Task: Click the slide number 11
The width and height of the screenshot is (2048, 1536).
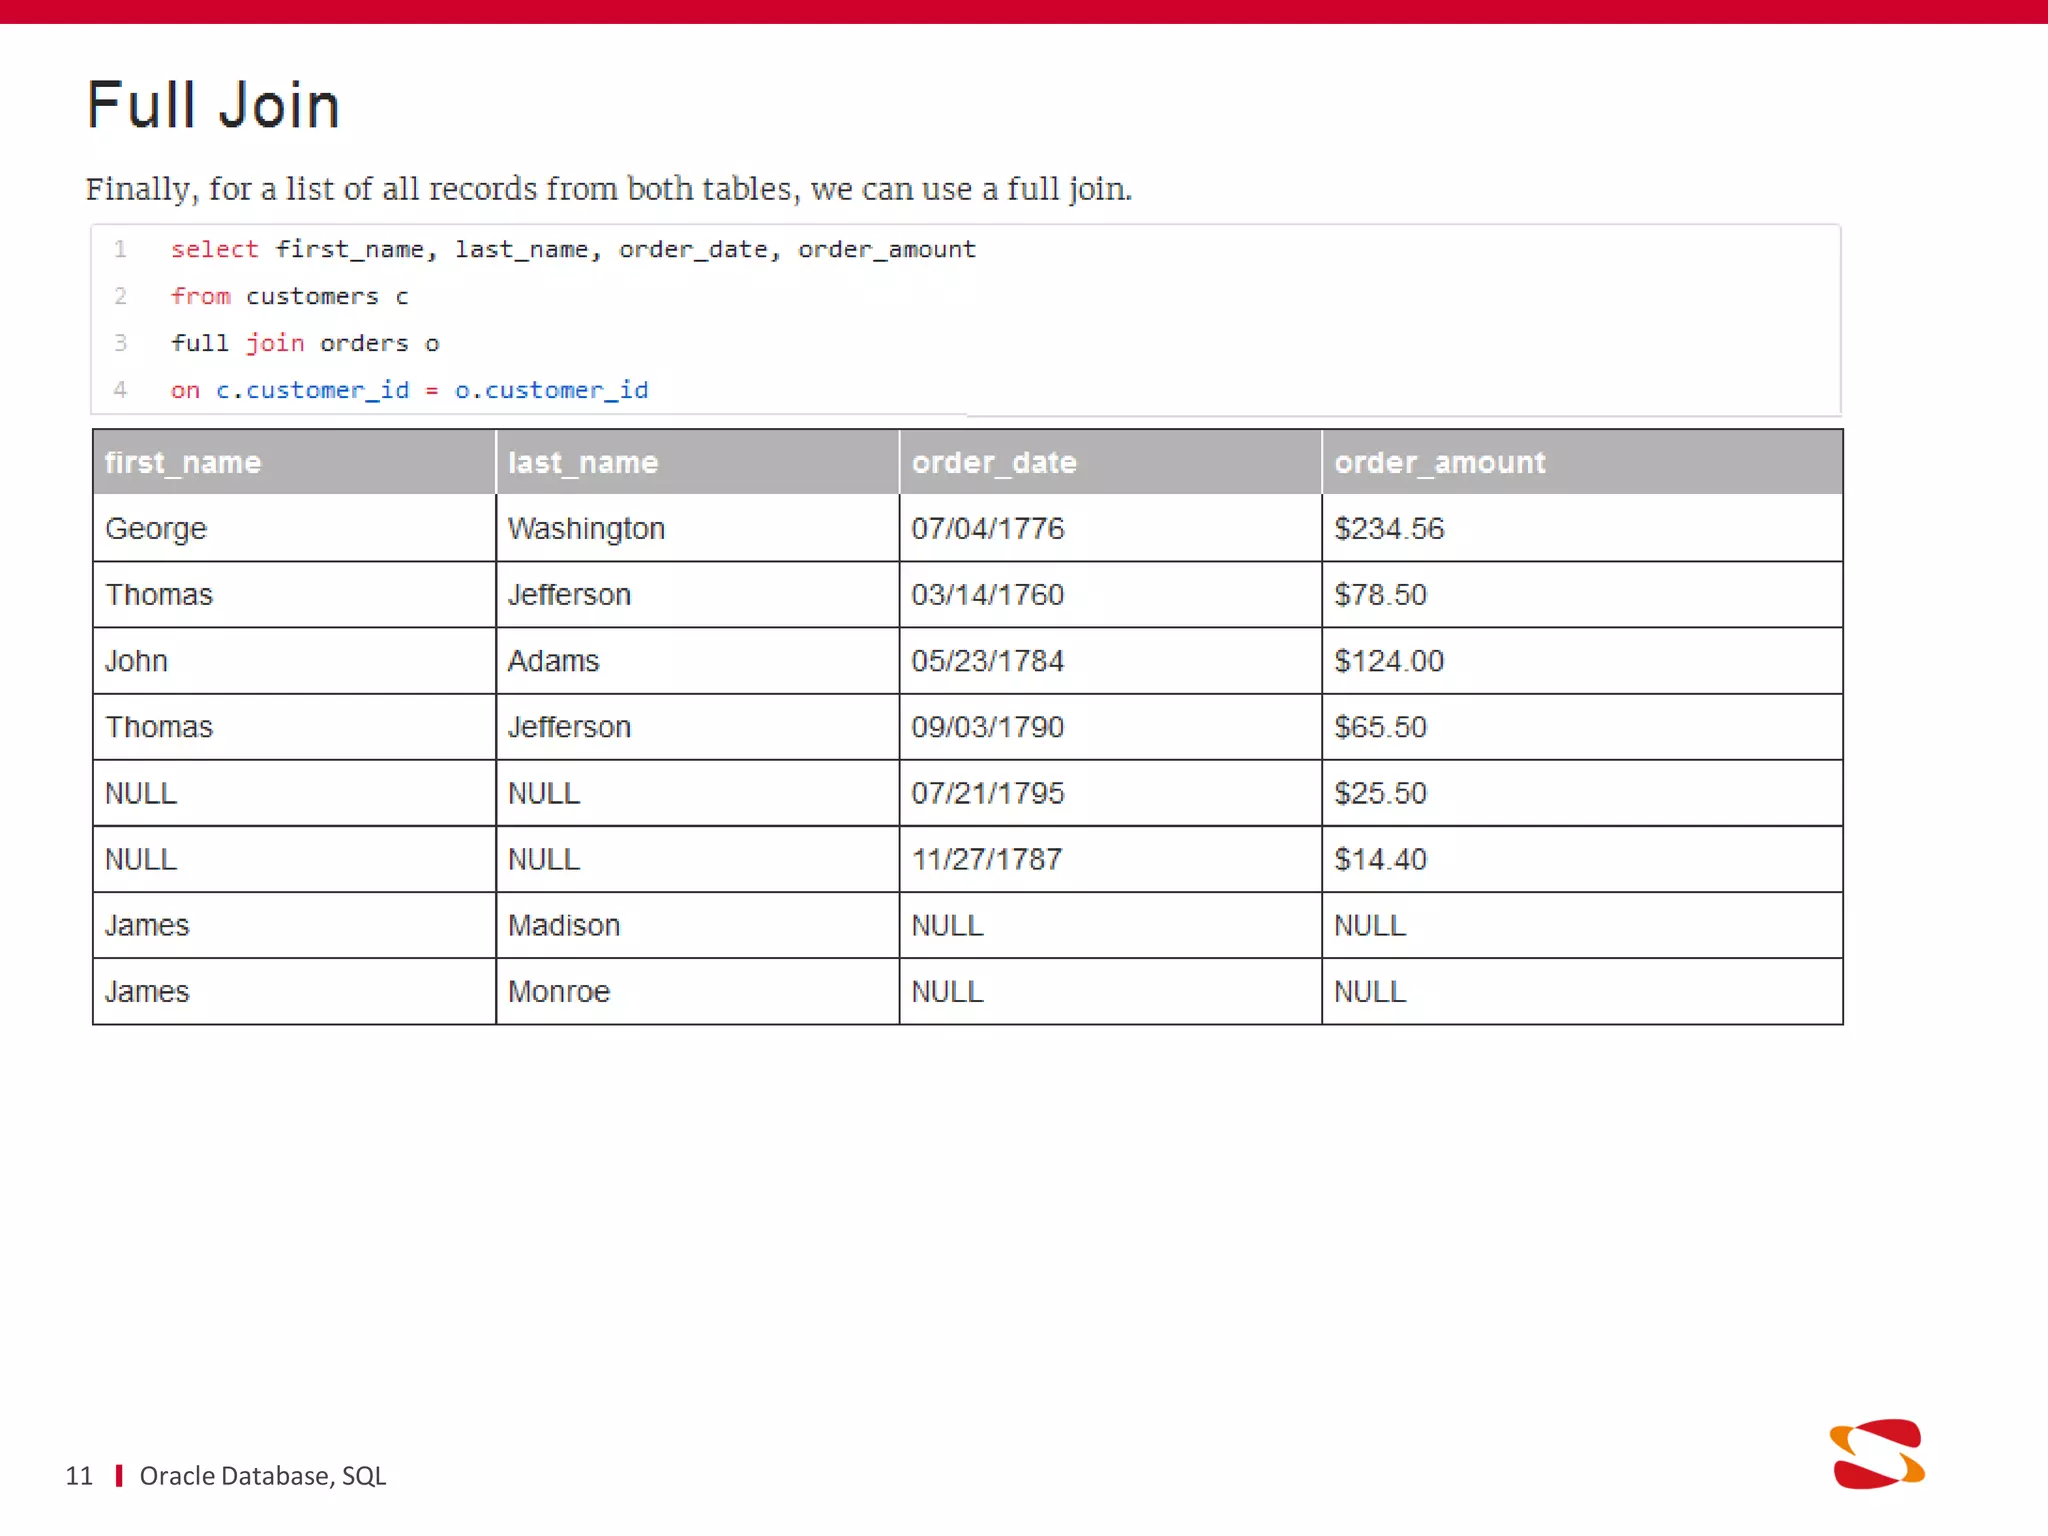Action: pyautogui.click(x=79, y=1476)
